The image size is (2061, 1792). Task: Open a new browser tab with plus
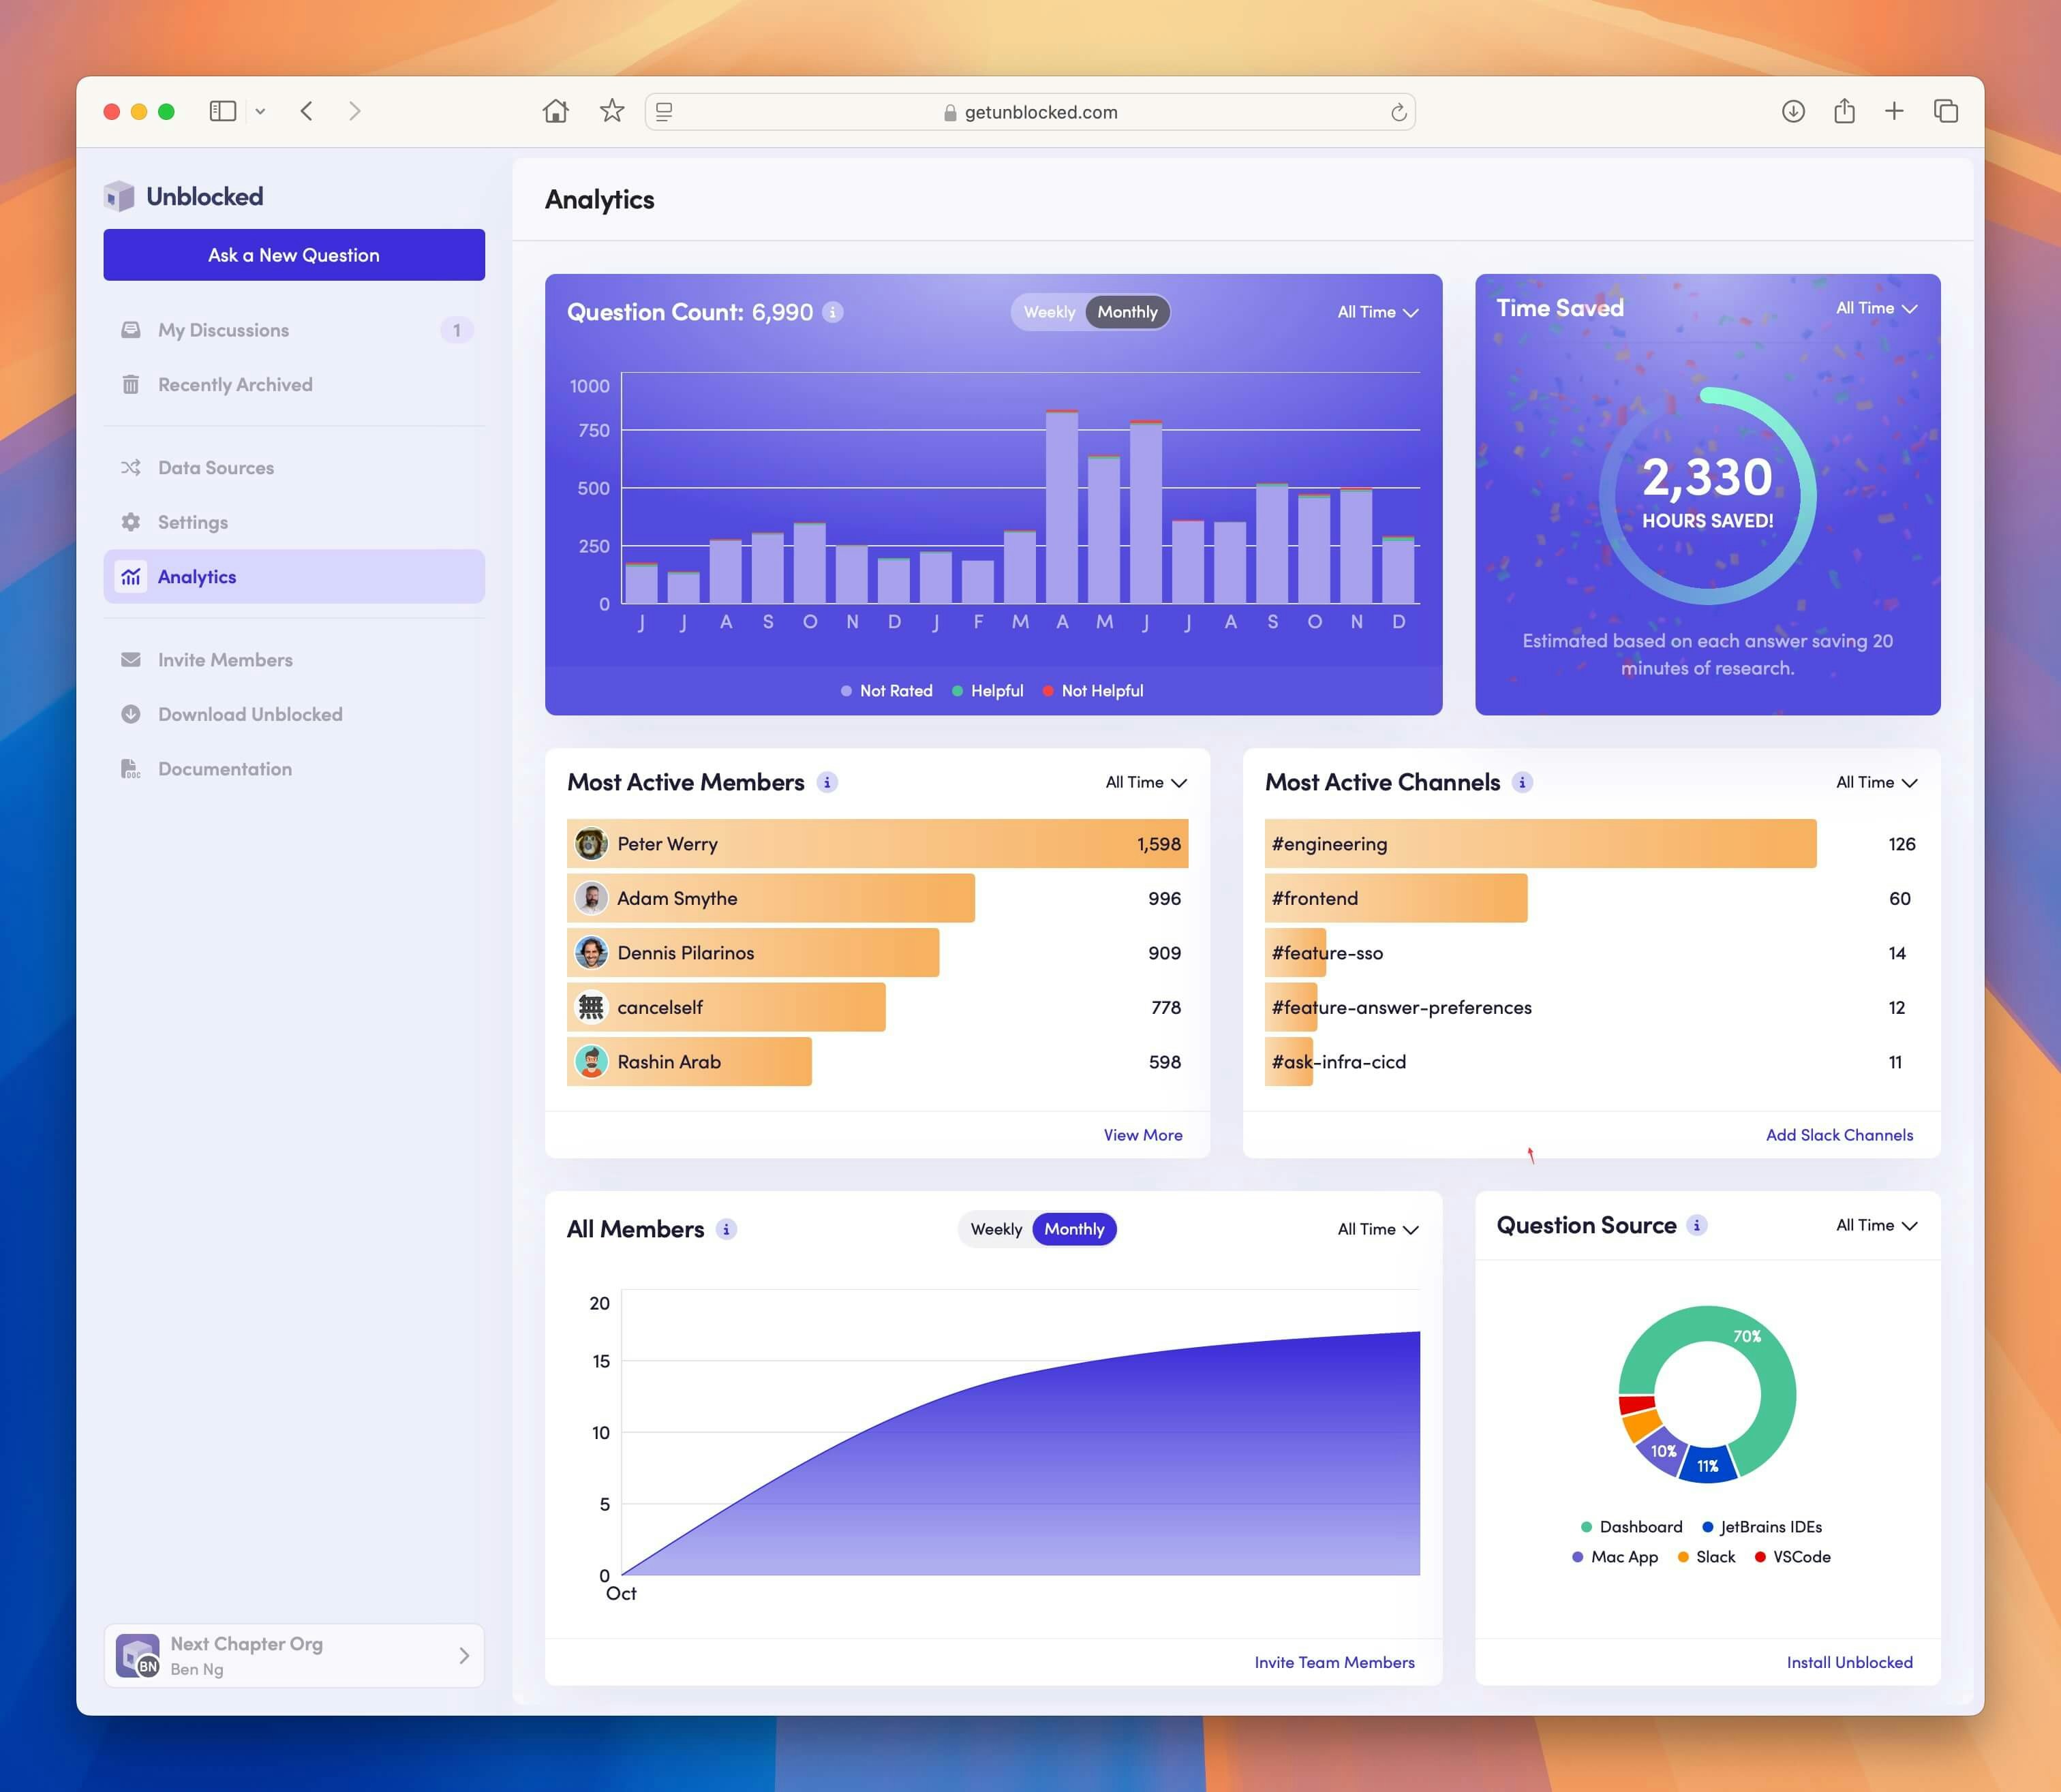coord(1894,111)
